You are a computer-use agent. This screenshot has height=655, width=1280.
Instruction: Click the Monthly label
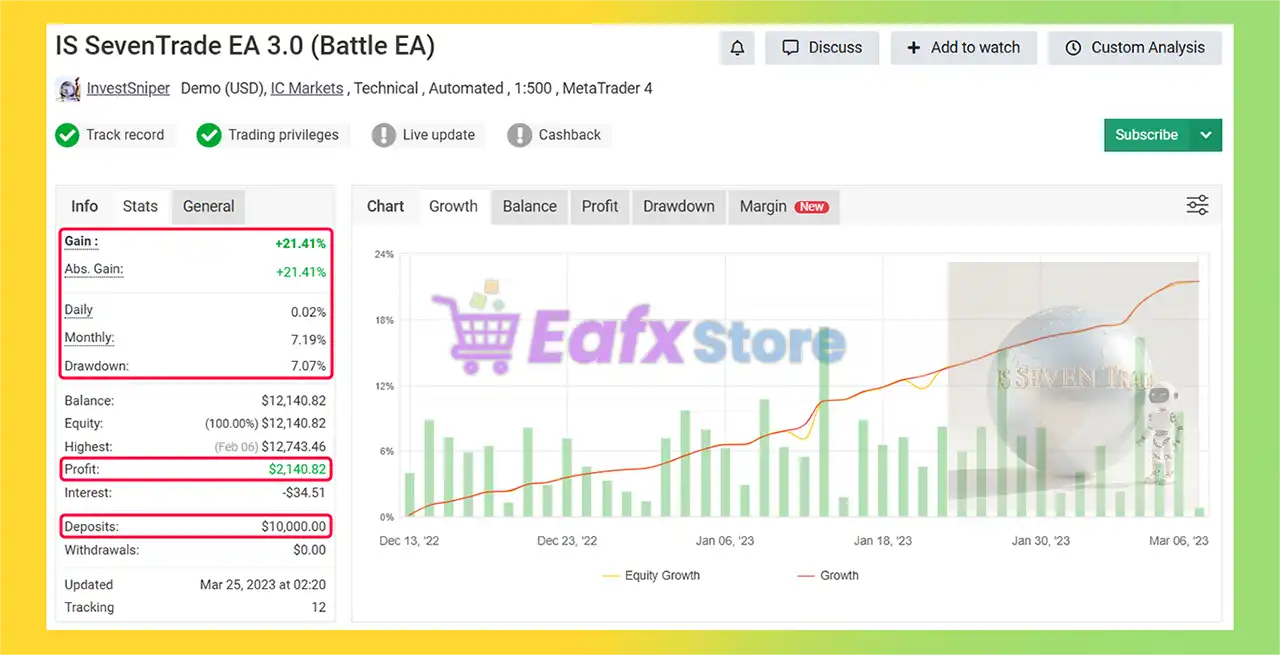point(89,338)
